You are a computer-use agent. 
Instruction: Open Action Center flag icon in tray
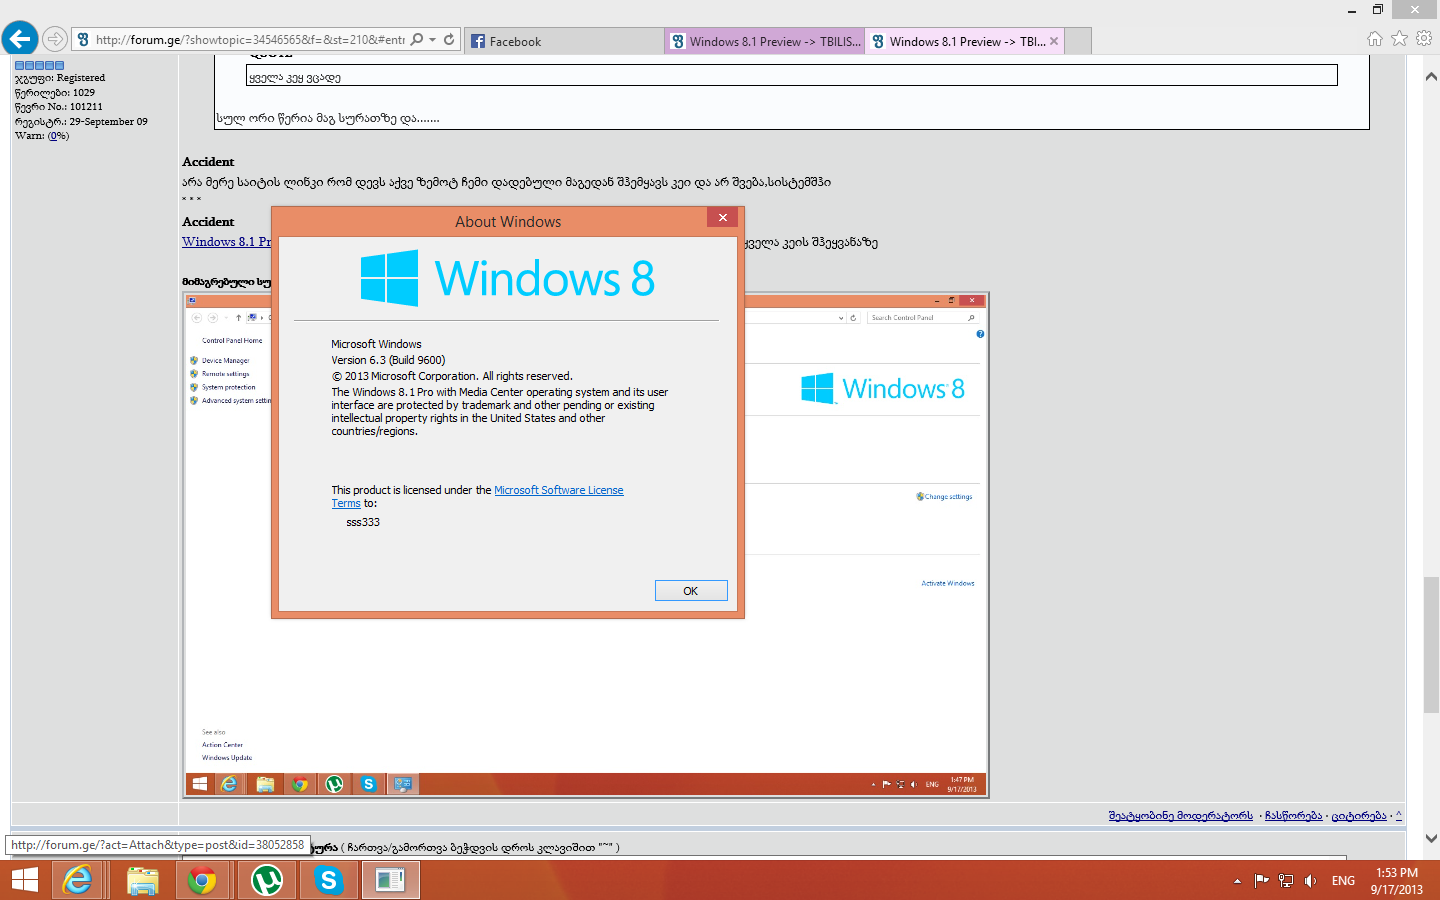point(1261,881)
